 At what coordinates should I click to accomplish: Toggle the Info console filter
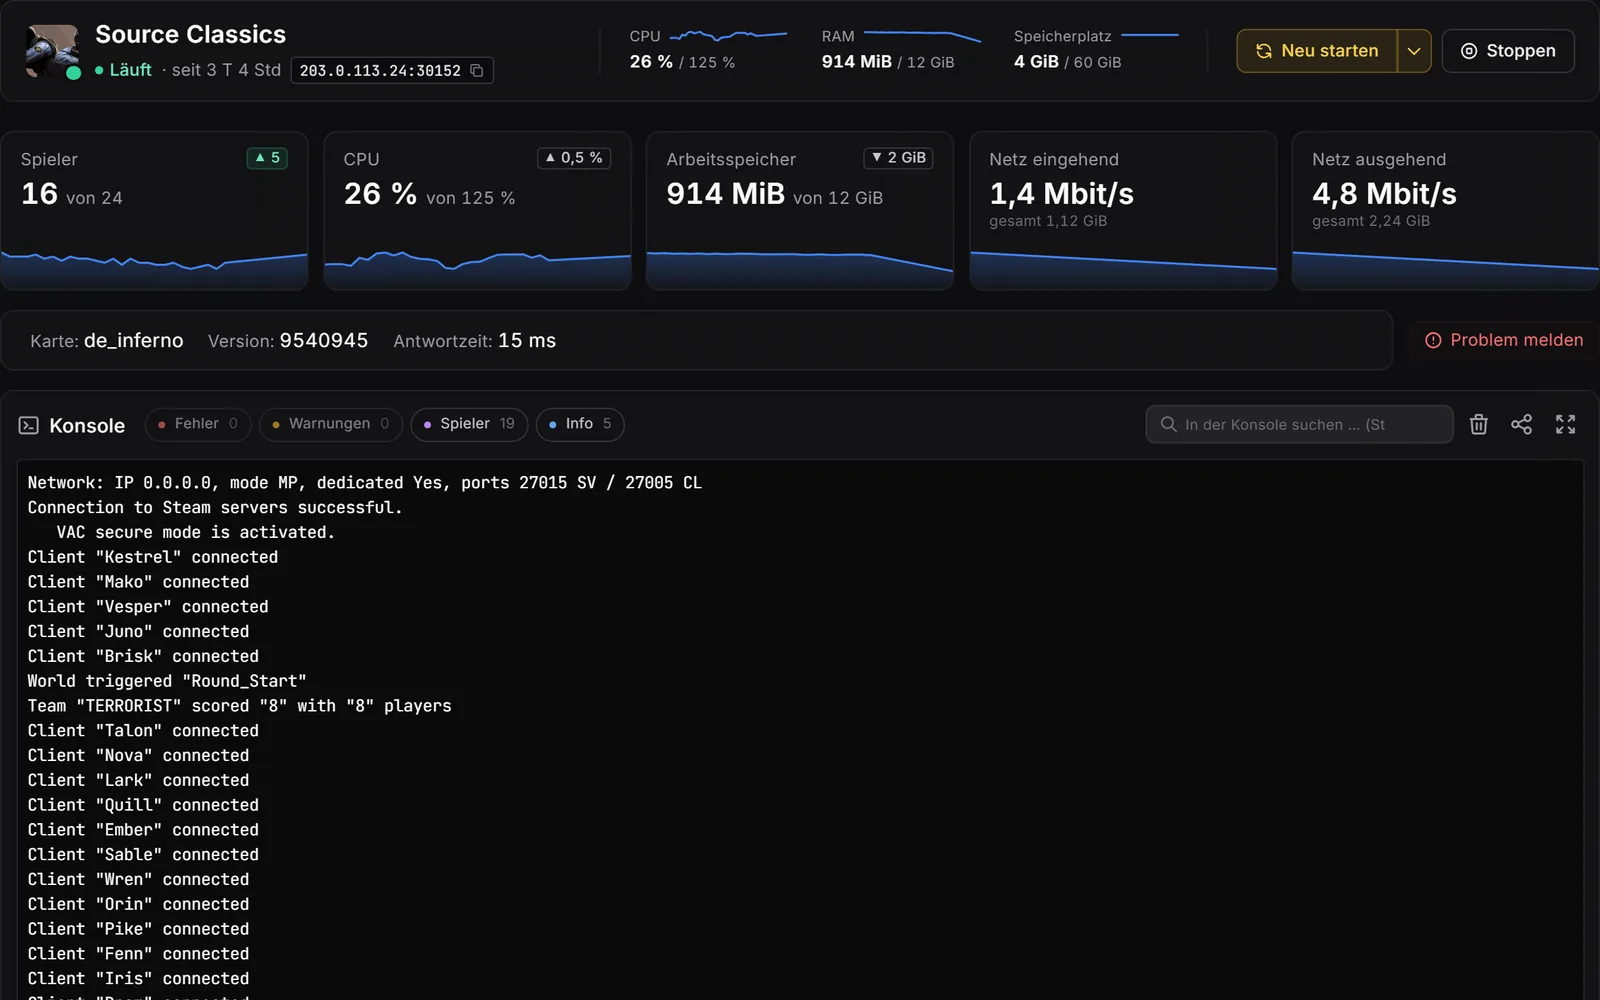[x=580, y=424]
